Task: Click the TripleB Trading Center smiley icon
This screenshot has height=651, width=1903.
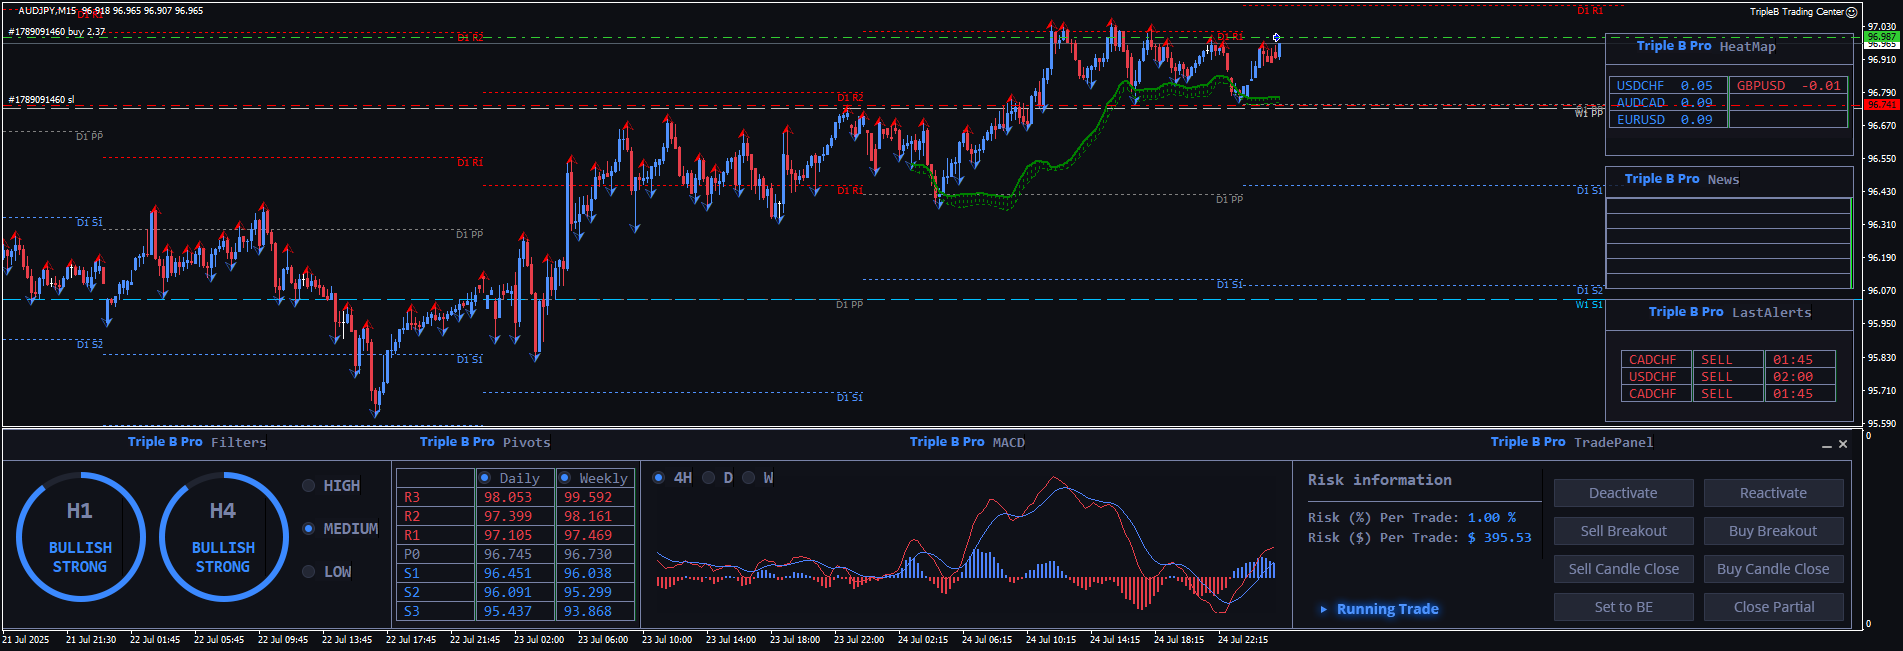Action: (x=1851, y=12)
